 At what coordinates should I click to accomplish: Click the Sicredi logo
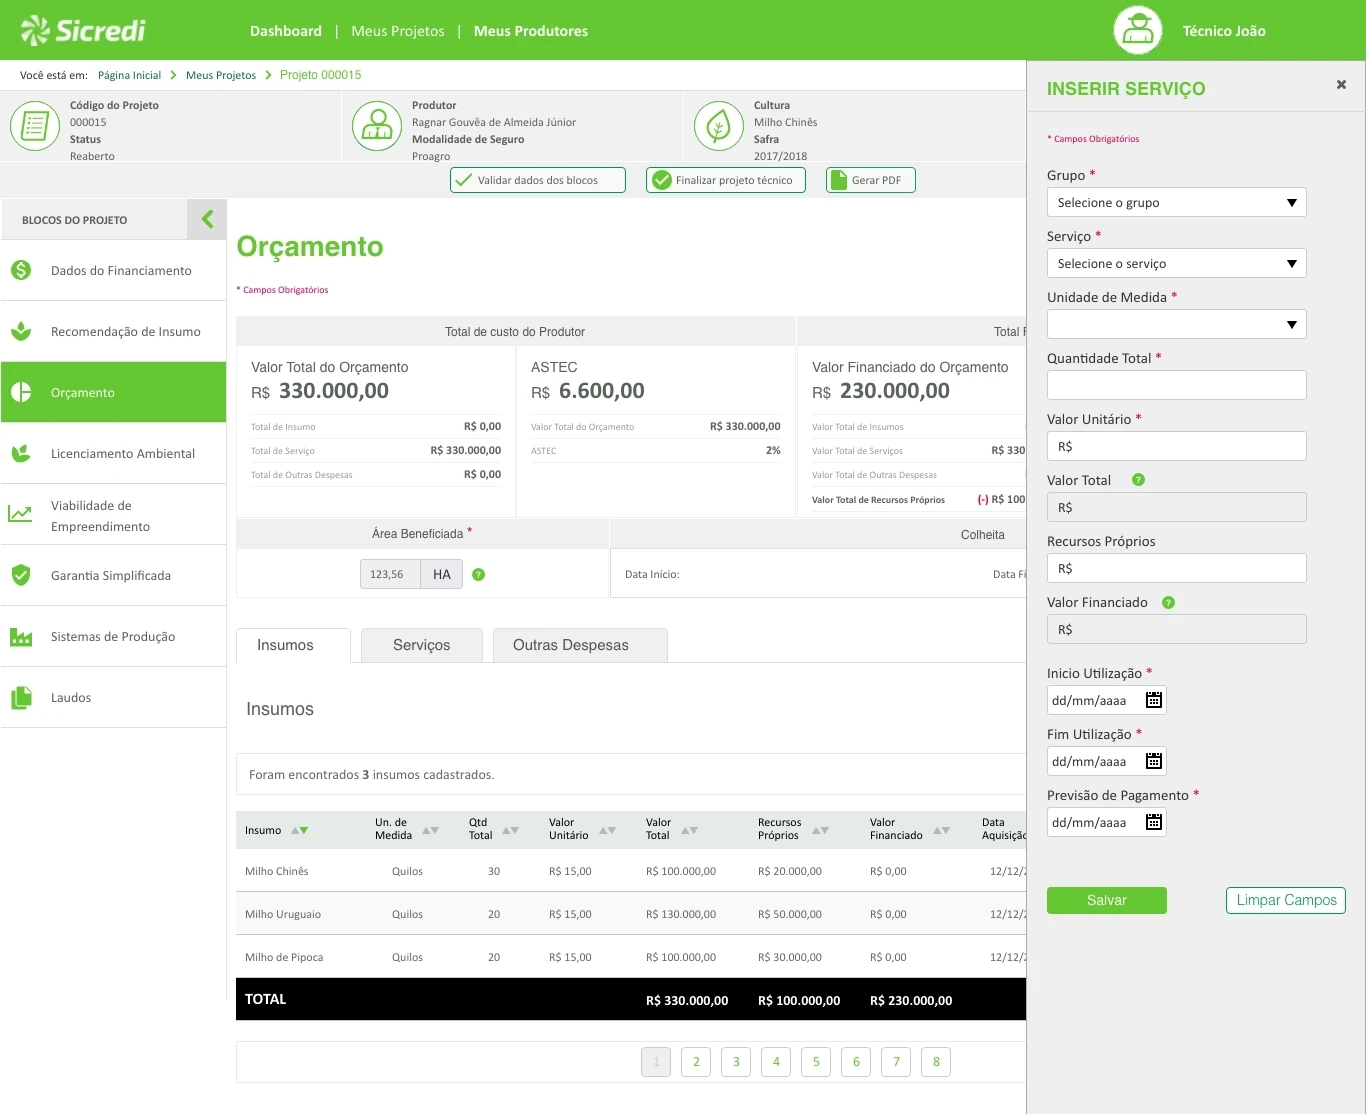point(83,31)
